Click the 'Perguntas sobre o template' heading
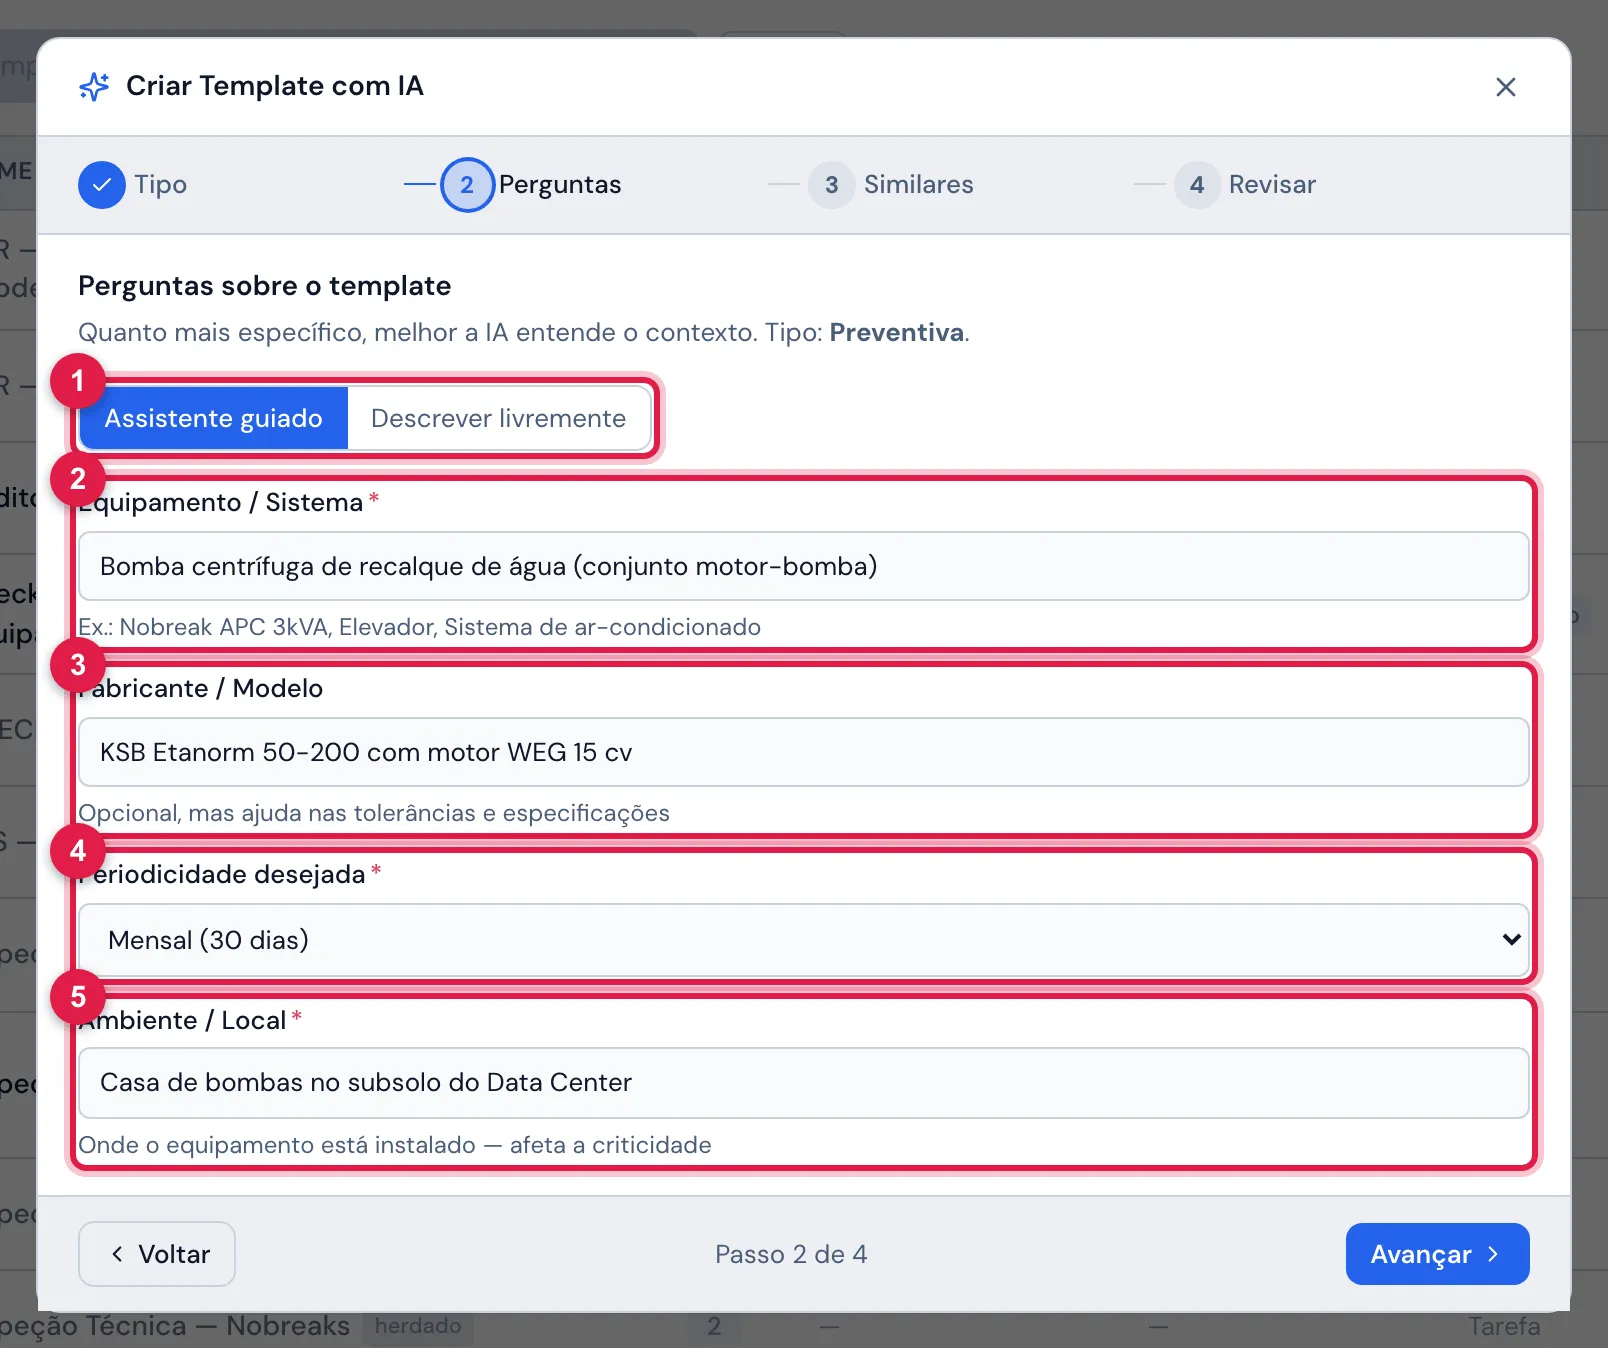Screen dimensions: 1608x1348 click(x=265, y=286)
